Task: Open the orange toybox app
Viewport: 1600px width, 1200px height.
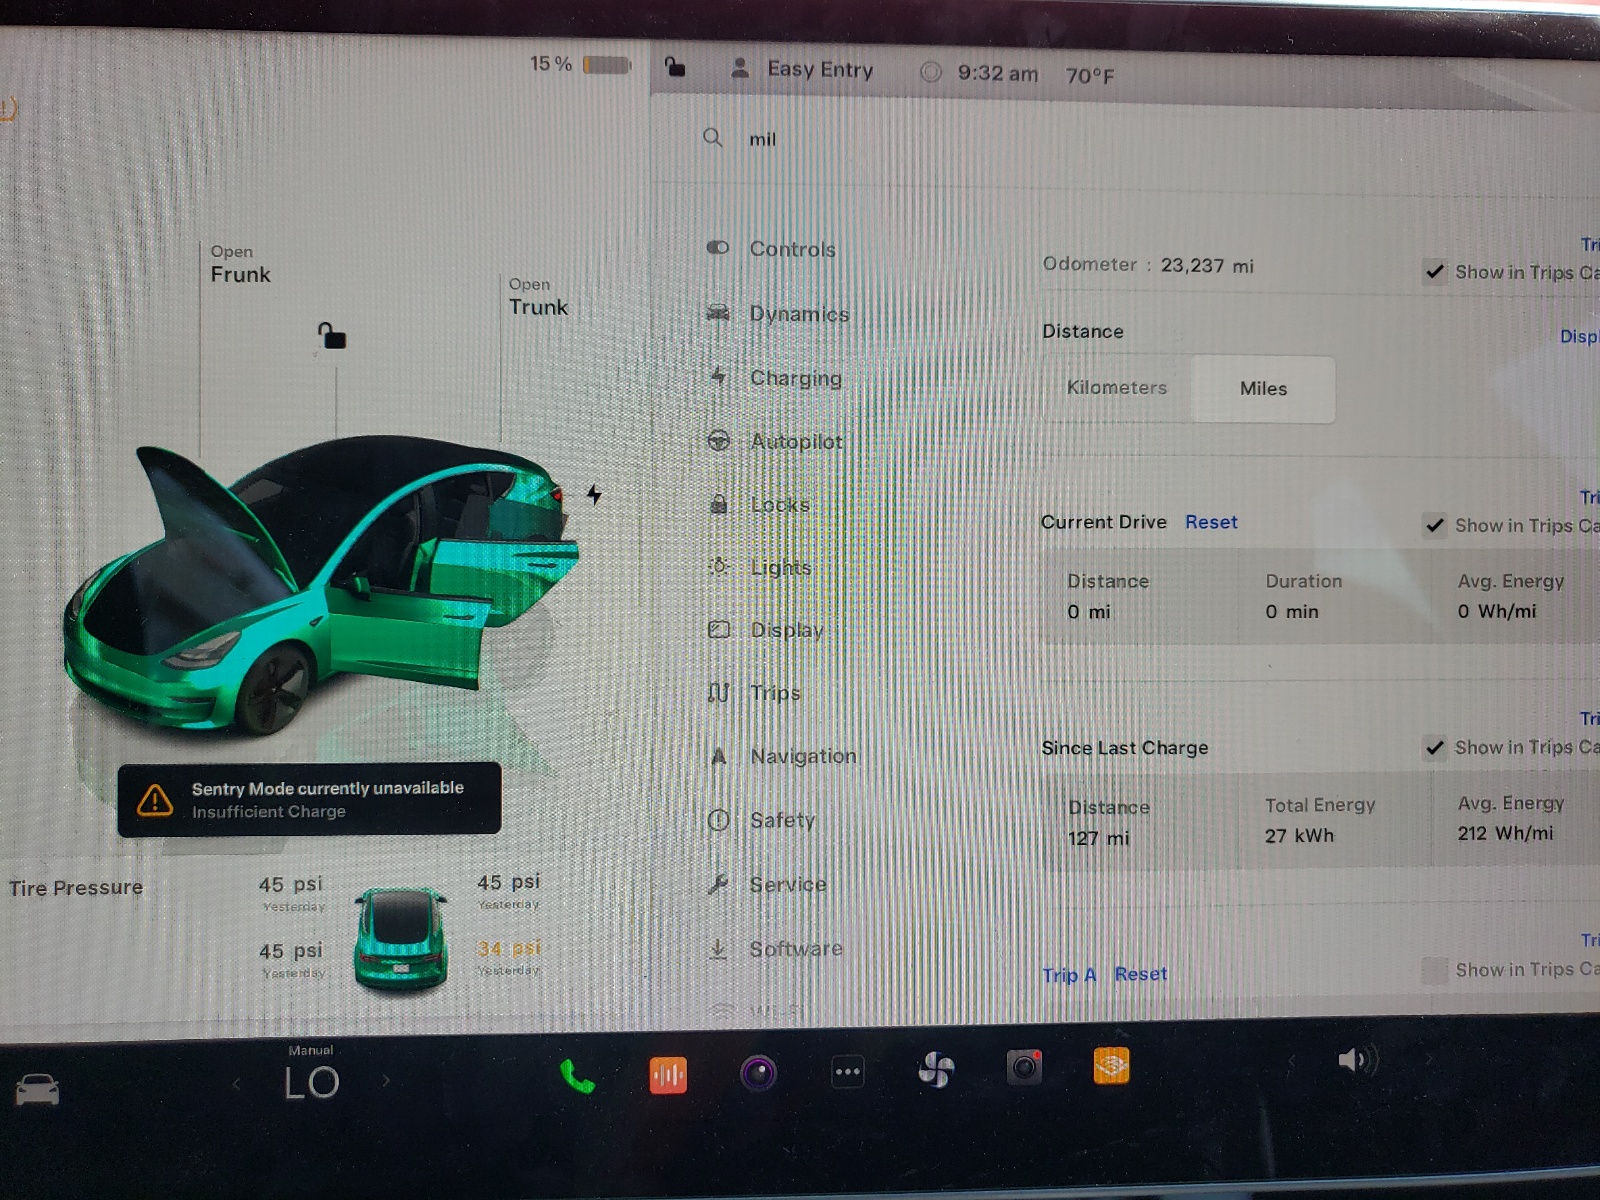Action: pyautogui.click(x=1111, y=1066)
